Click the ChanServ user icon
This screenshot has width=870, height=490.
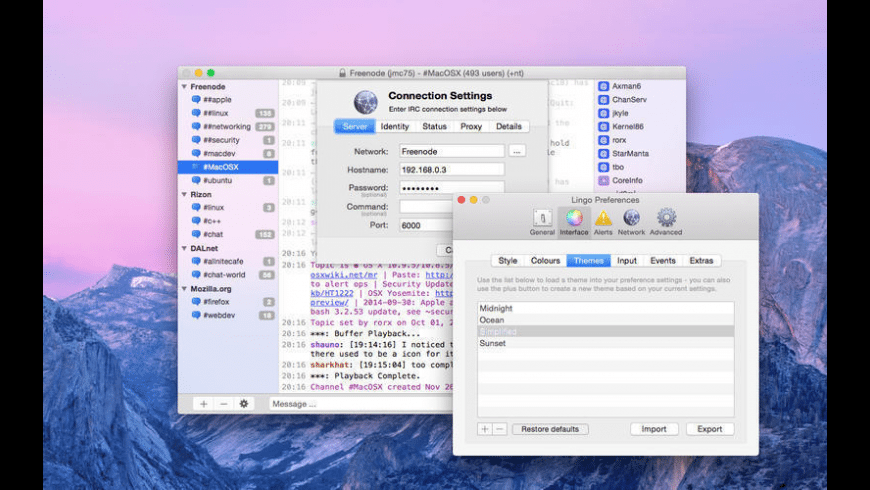(604, 100)
